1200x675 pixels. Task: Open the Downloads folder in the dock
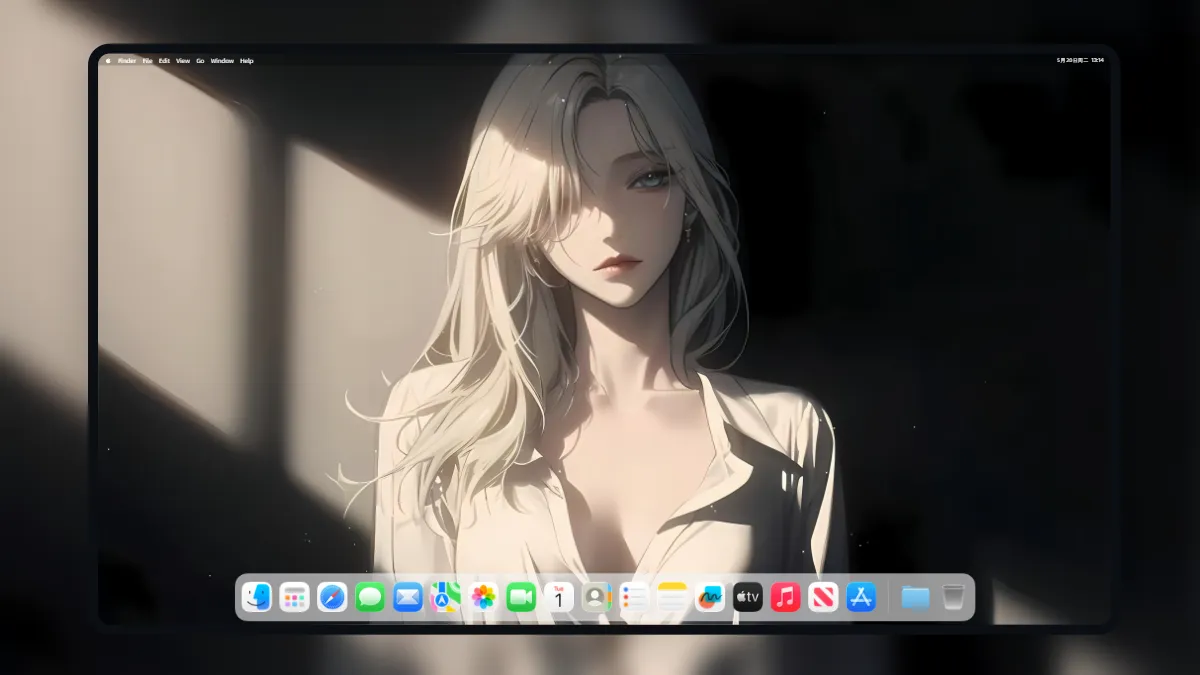[x=915, y=598]
